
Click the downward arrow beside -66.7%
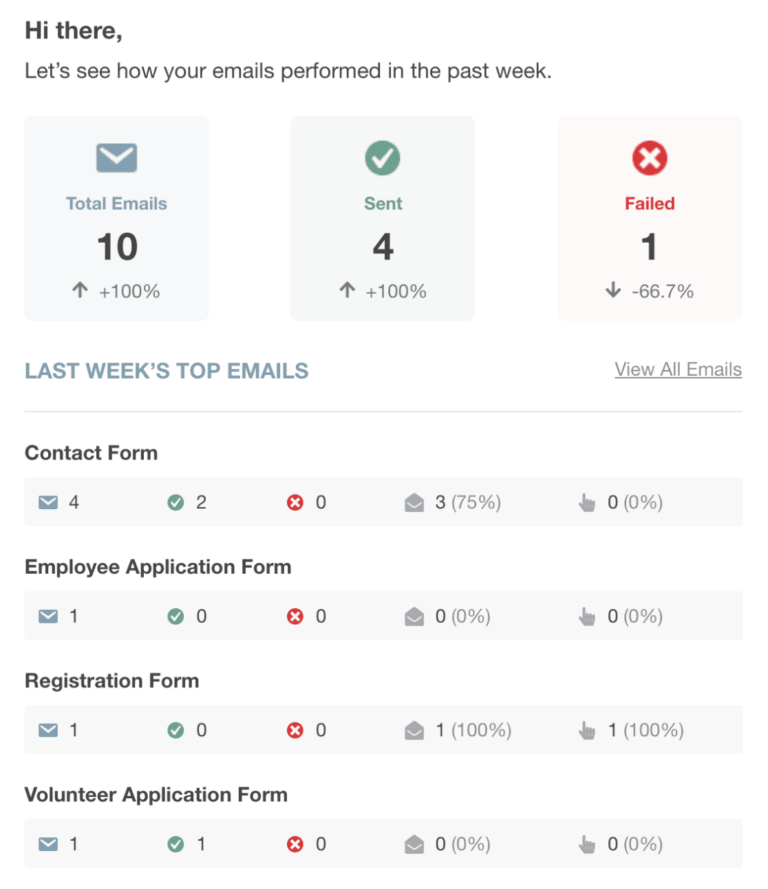click(615, 290)
